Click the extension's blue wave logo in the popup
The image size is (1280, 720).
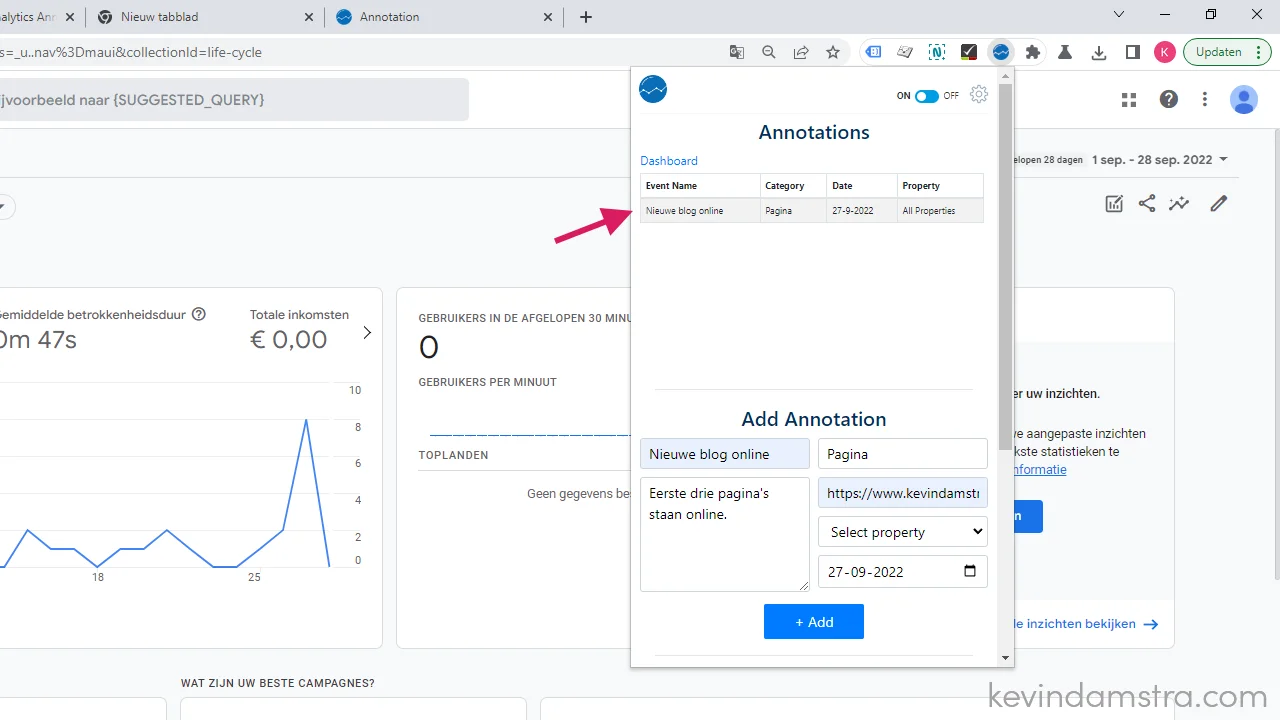point(653,90)
